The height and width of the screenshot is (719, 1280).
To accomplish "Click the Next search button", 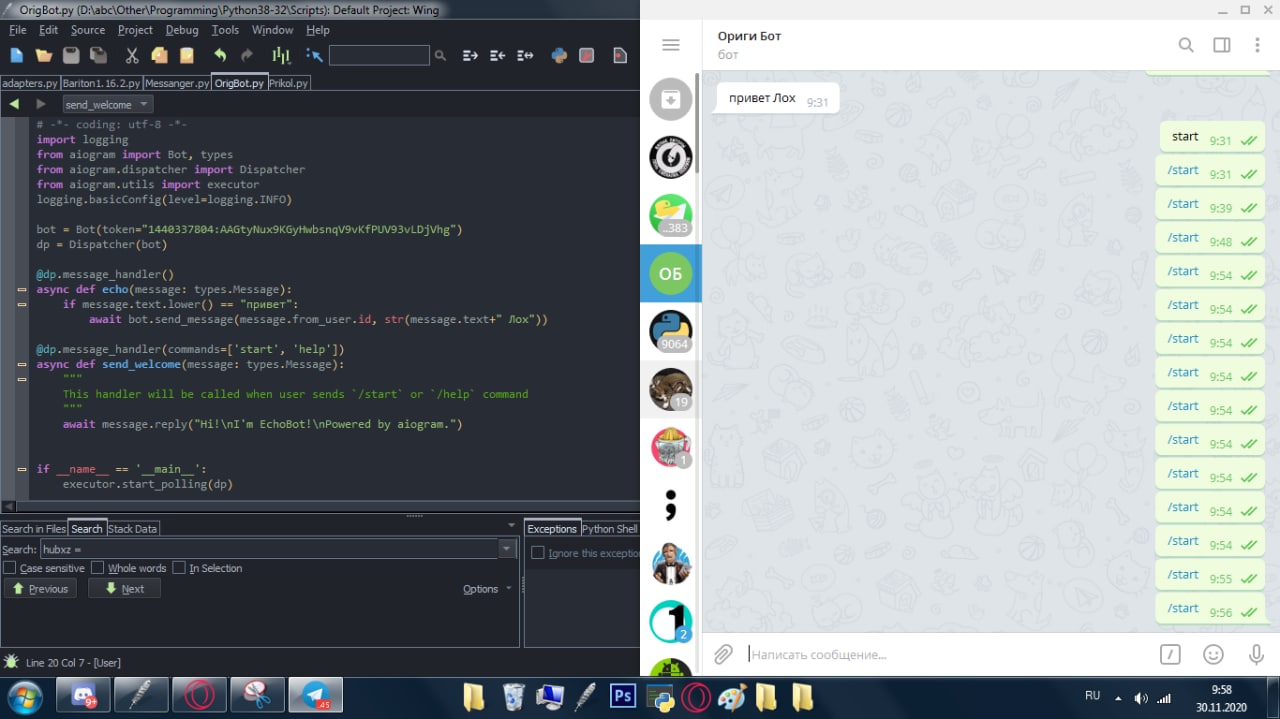I will point(124,589).
